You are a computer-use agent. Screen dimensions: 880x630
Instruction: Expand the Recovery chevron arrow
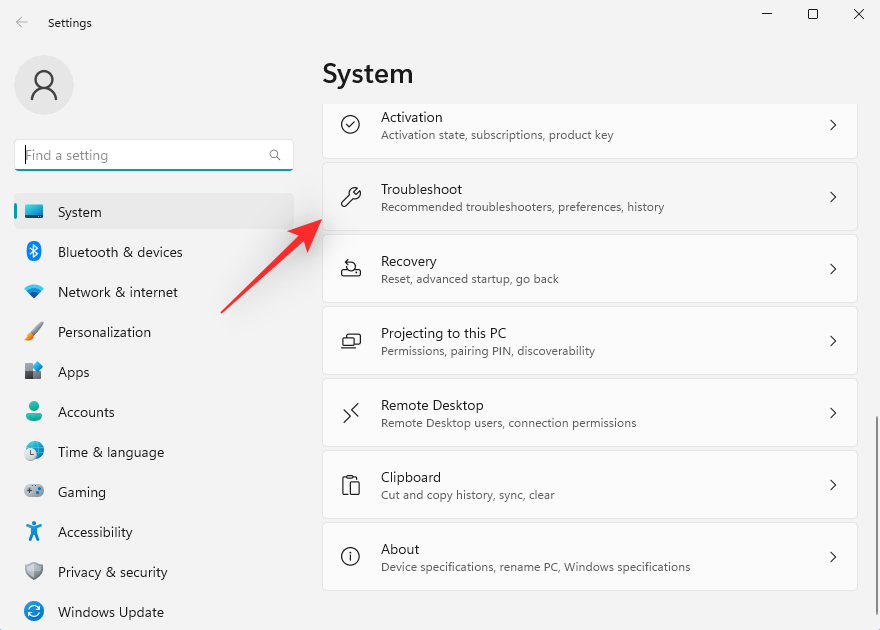(x=833, y=269)
